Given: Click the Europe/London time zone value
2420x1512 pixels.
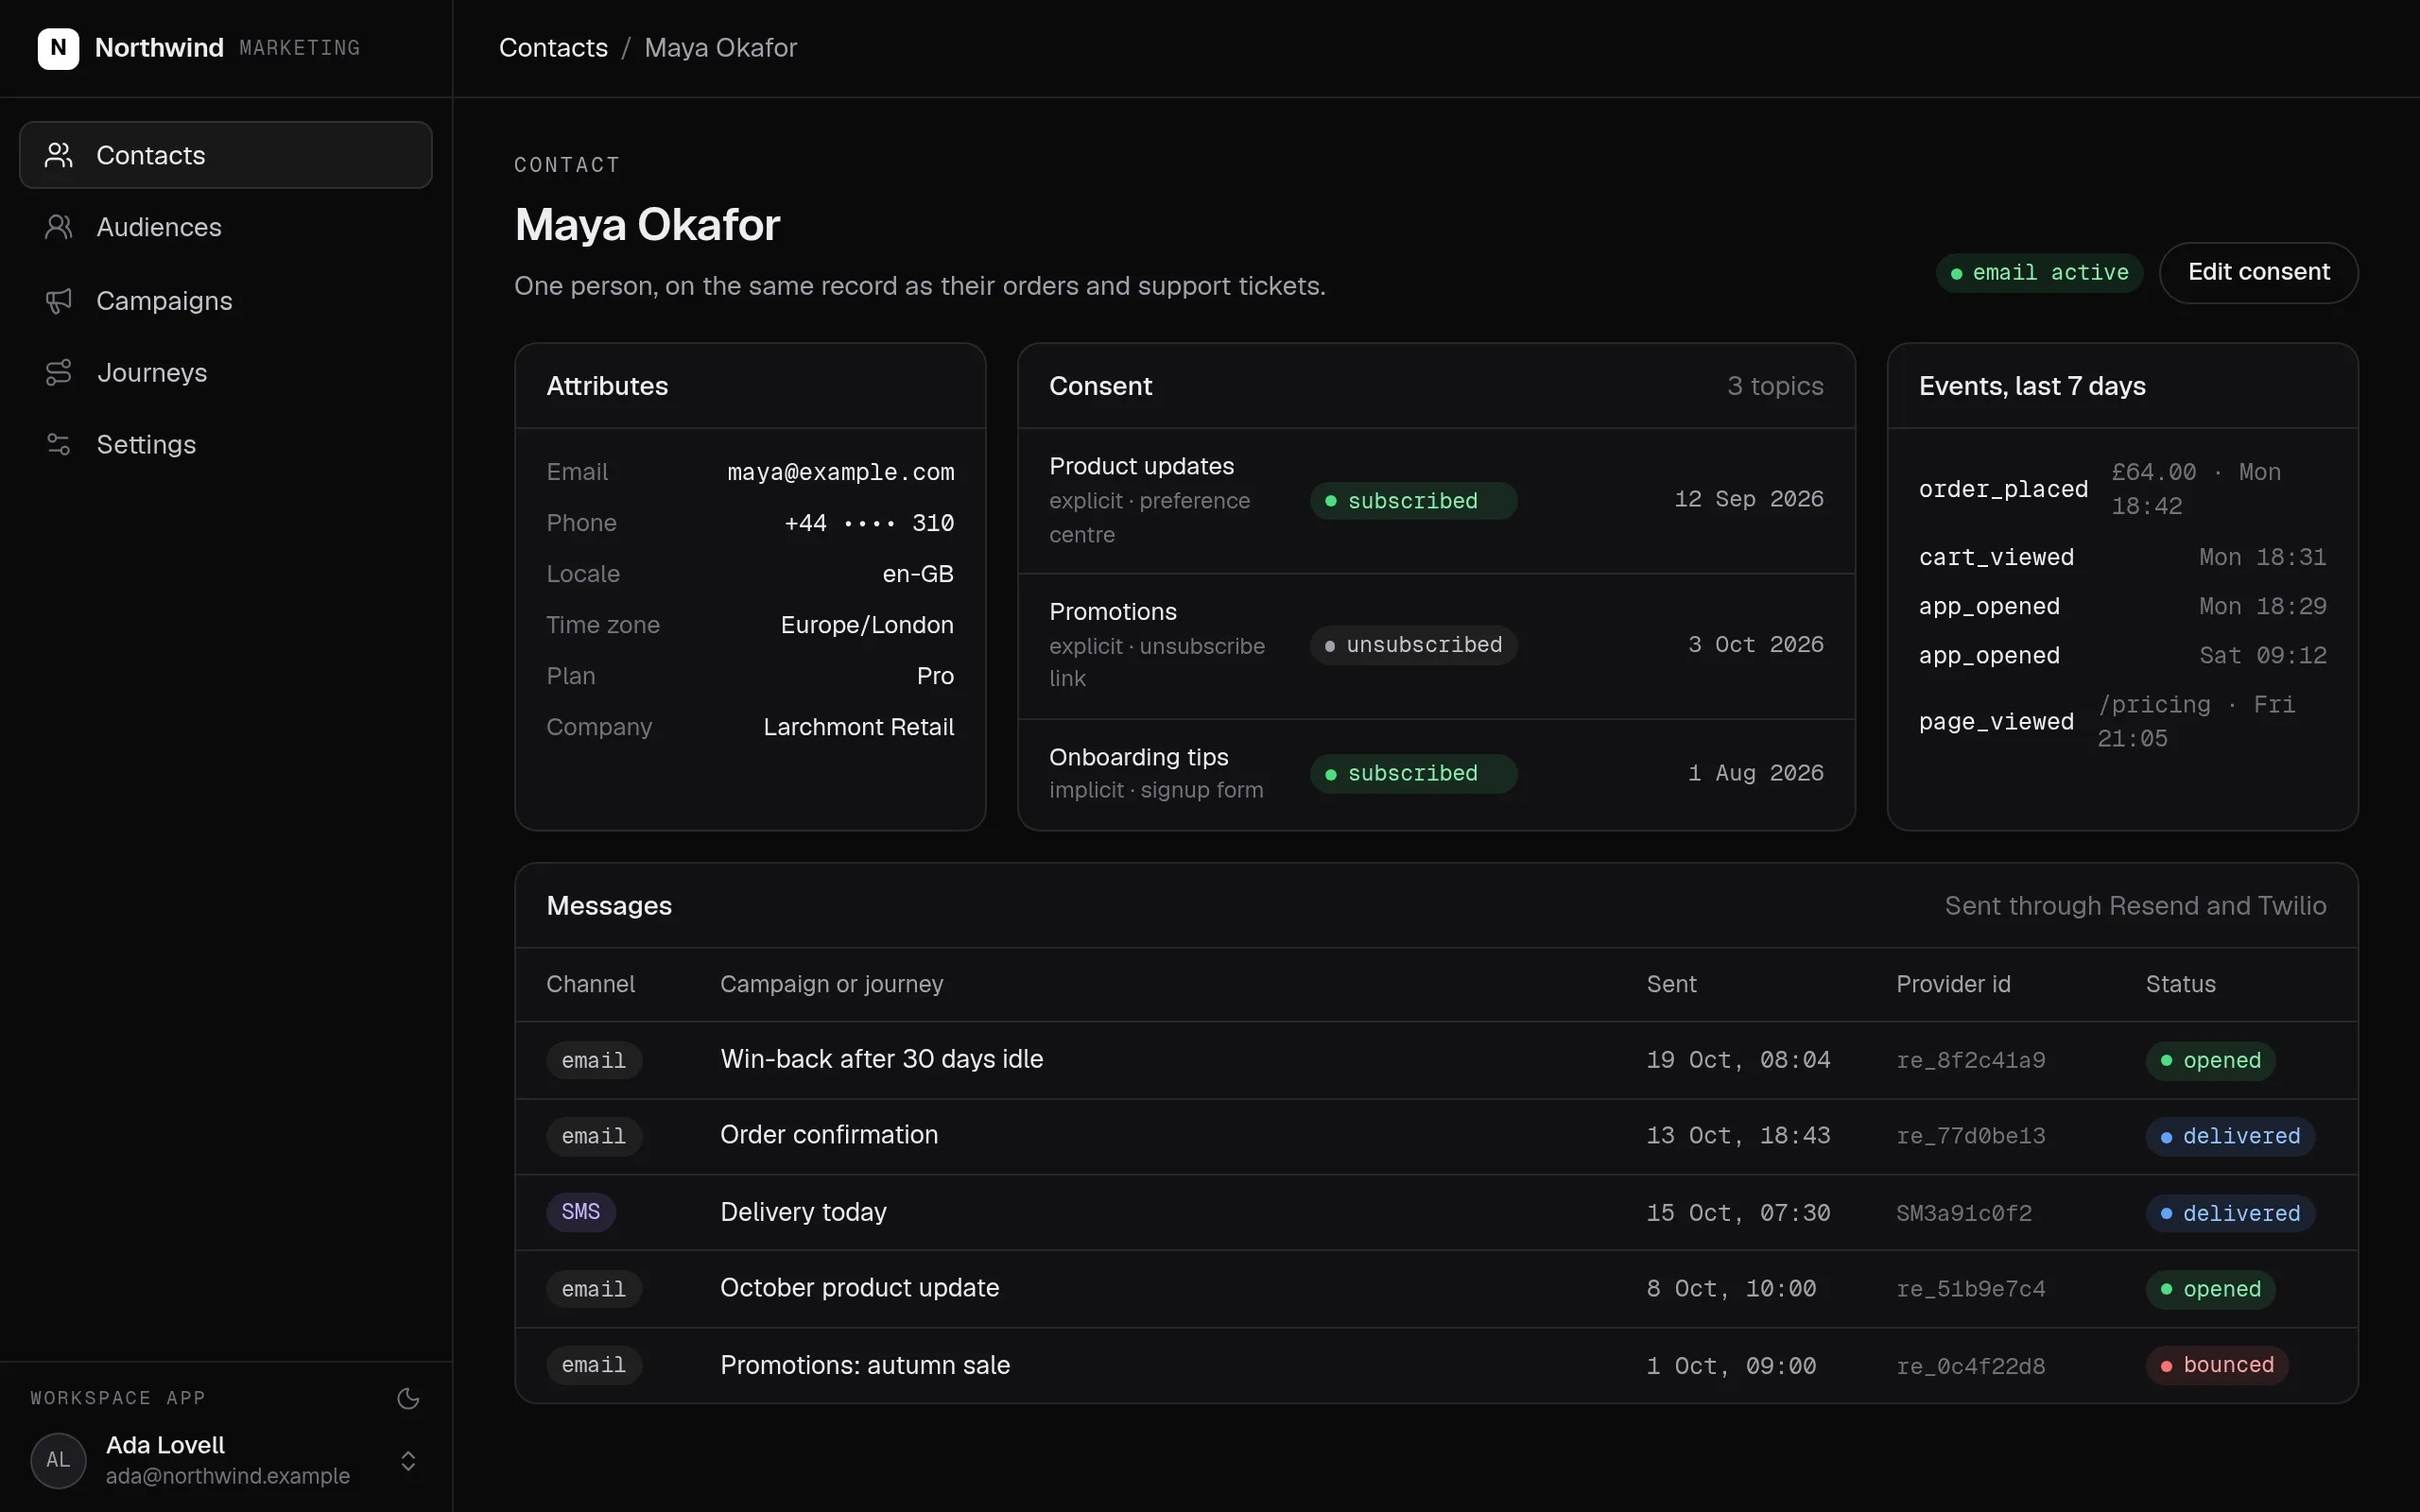Looking at the screenshot, I should point(867,625).
